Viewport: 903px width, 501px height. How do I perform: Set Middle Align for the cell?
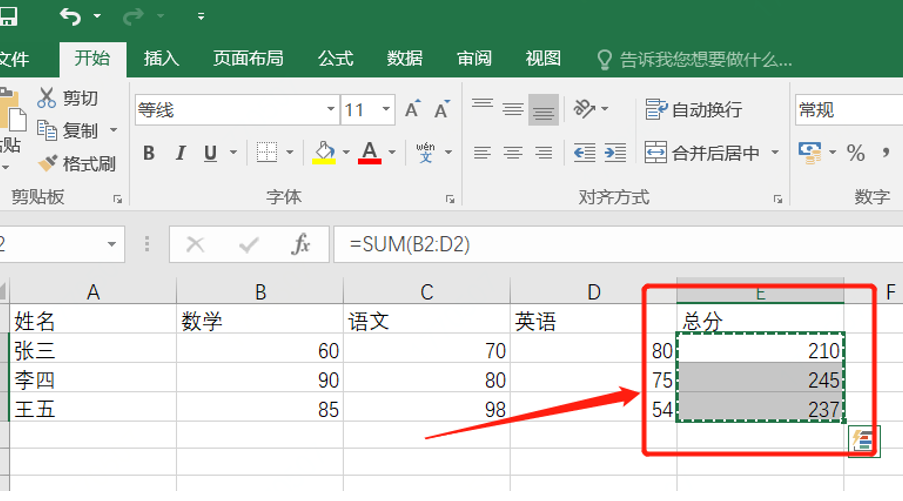pyautogui.click(x=513, y=109)
